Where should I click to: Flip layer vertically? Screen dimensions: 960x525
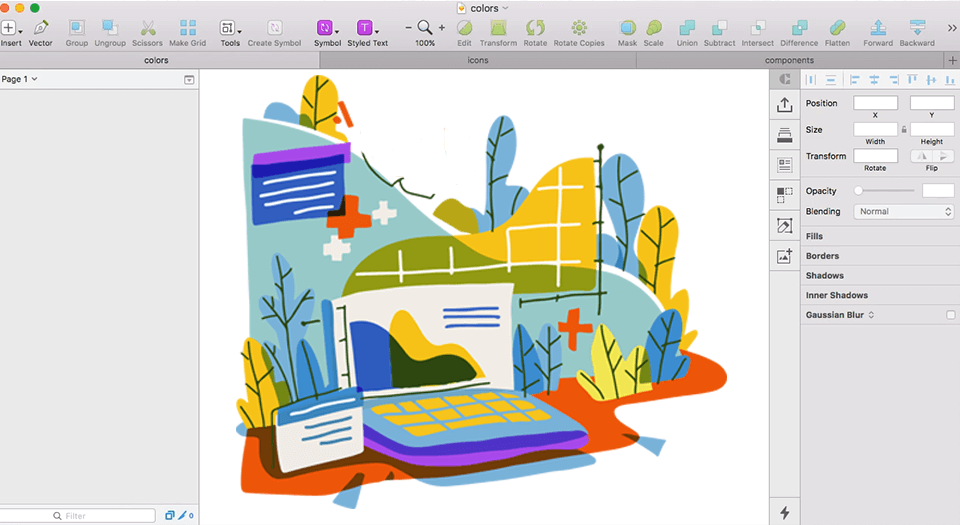coord(943,156)
